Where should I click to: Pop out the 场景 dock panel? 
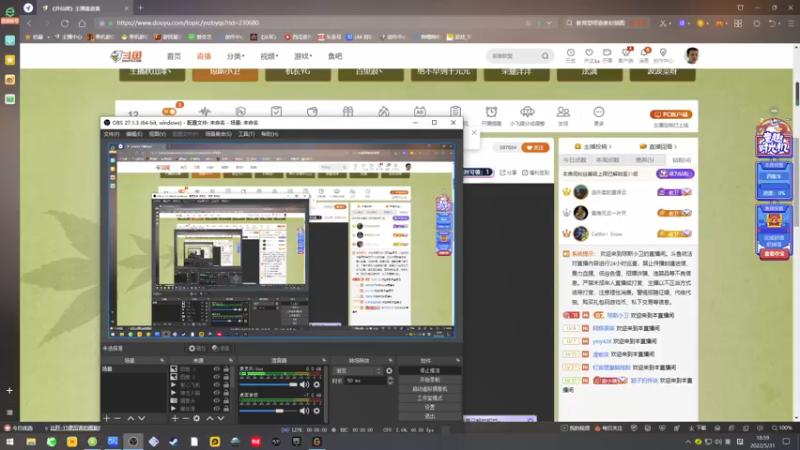click(162, 361)
